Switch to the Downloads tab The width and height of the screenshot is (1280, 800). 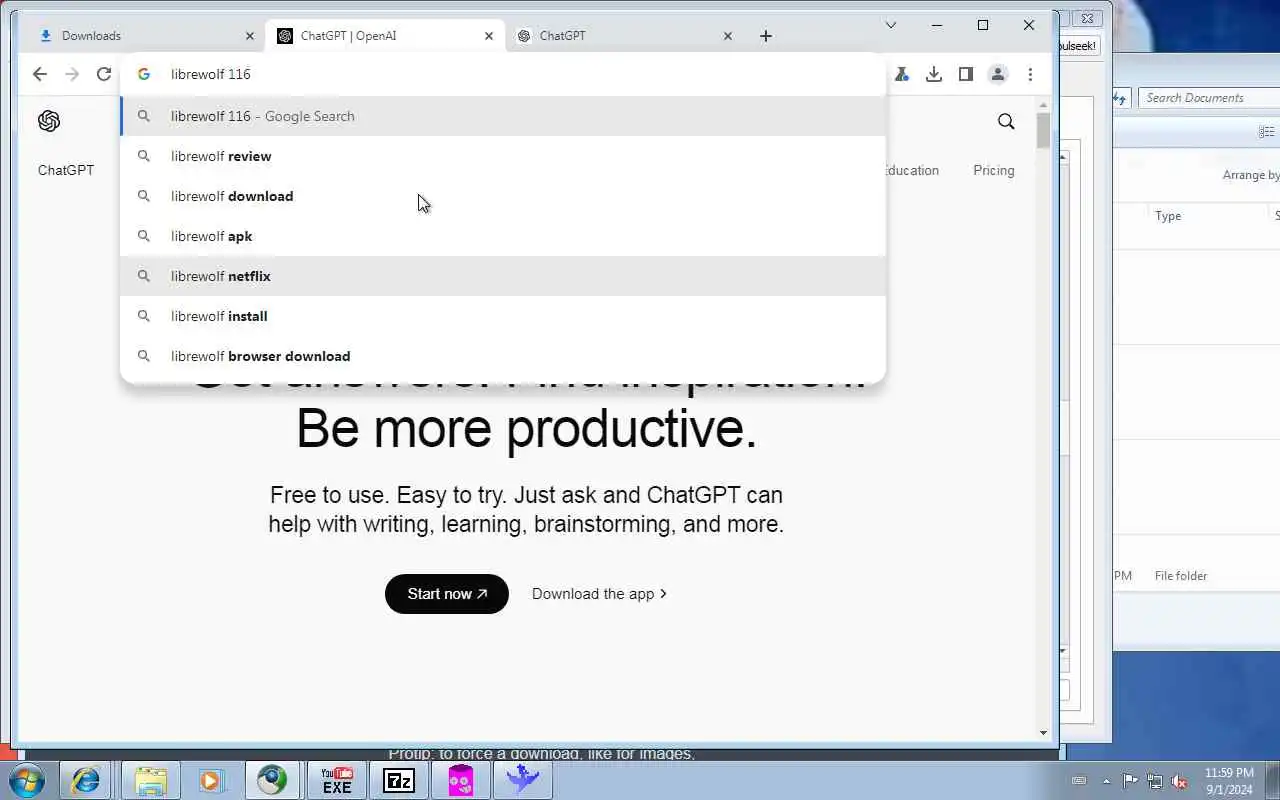click(145, 36)
